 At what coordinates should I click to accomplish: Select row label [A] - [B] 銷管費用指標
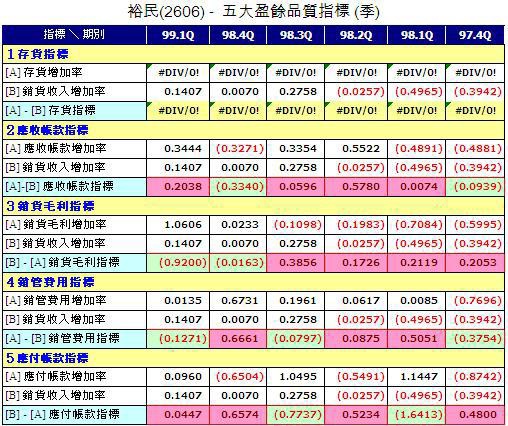74,339
